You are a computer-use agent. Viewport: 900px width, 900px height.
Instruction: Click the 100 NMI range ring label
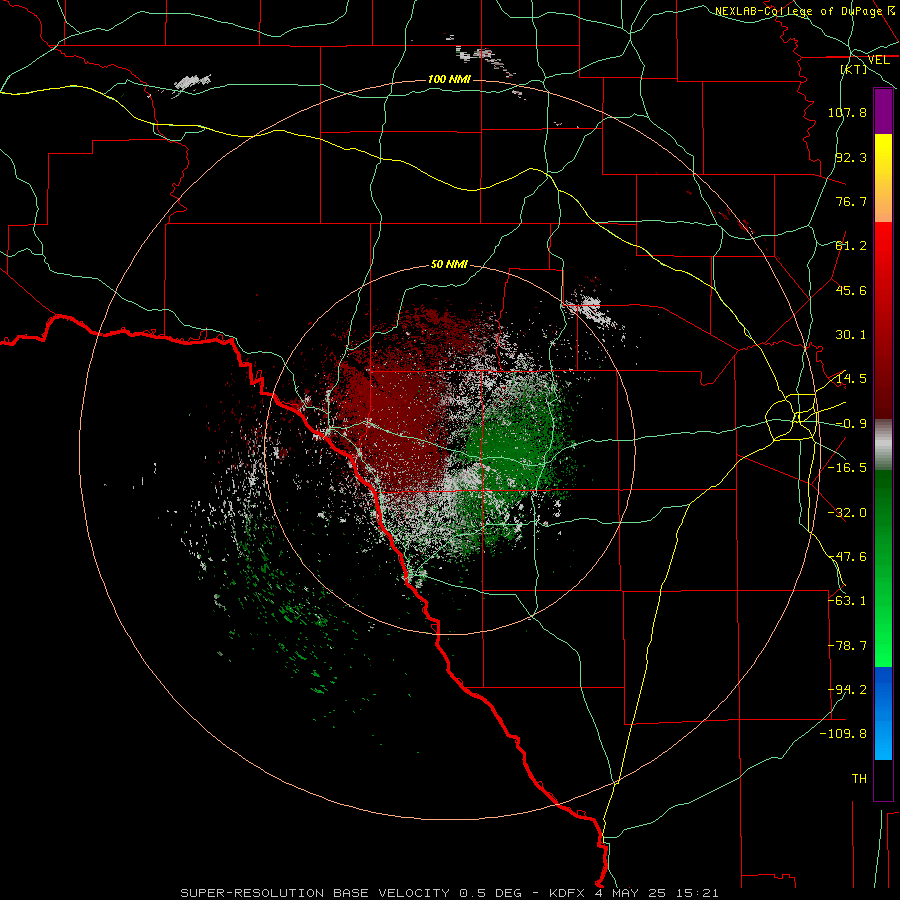(449, 79)
